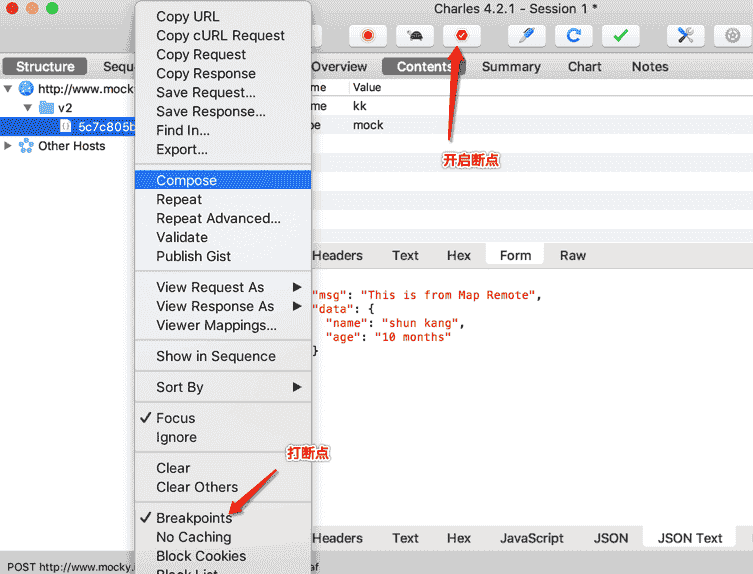Switch to the Notes tab
This screenshot has width=753, height=574.
pos(650,66)
